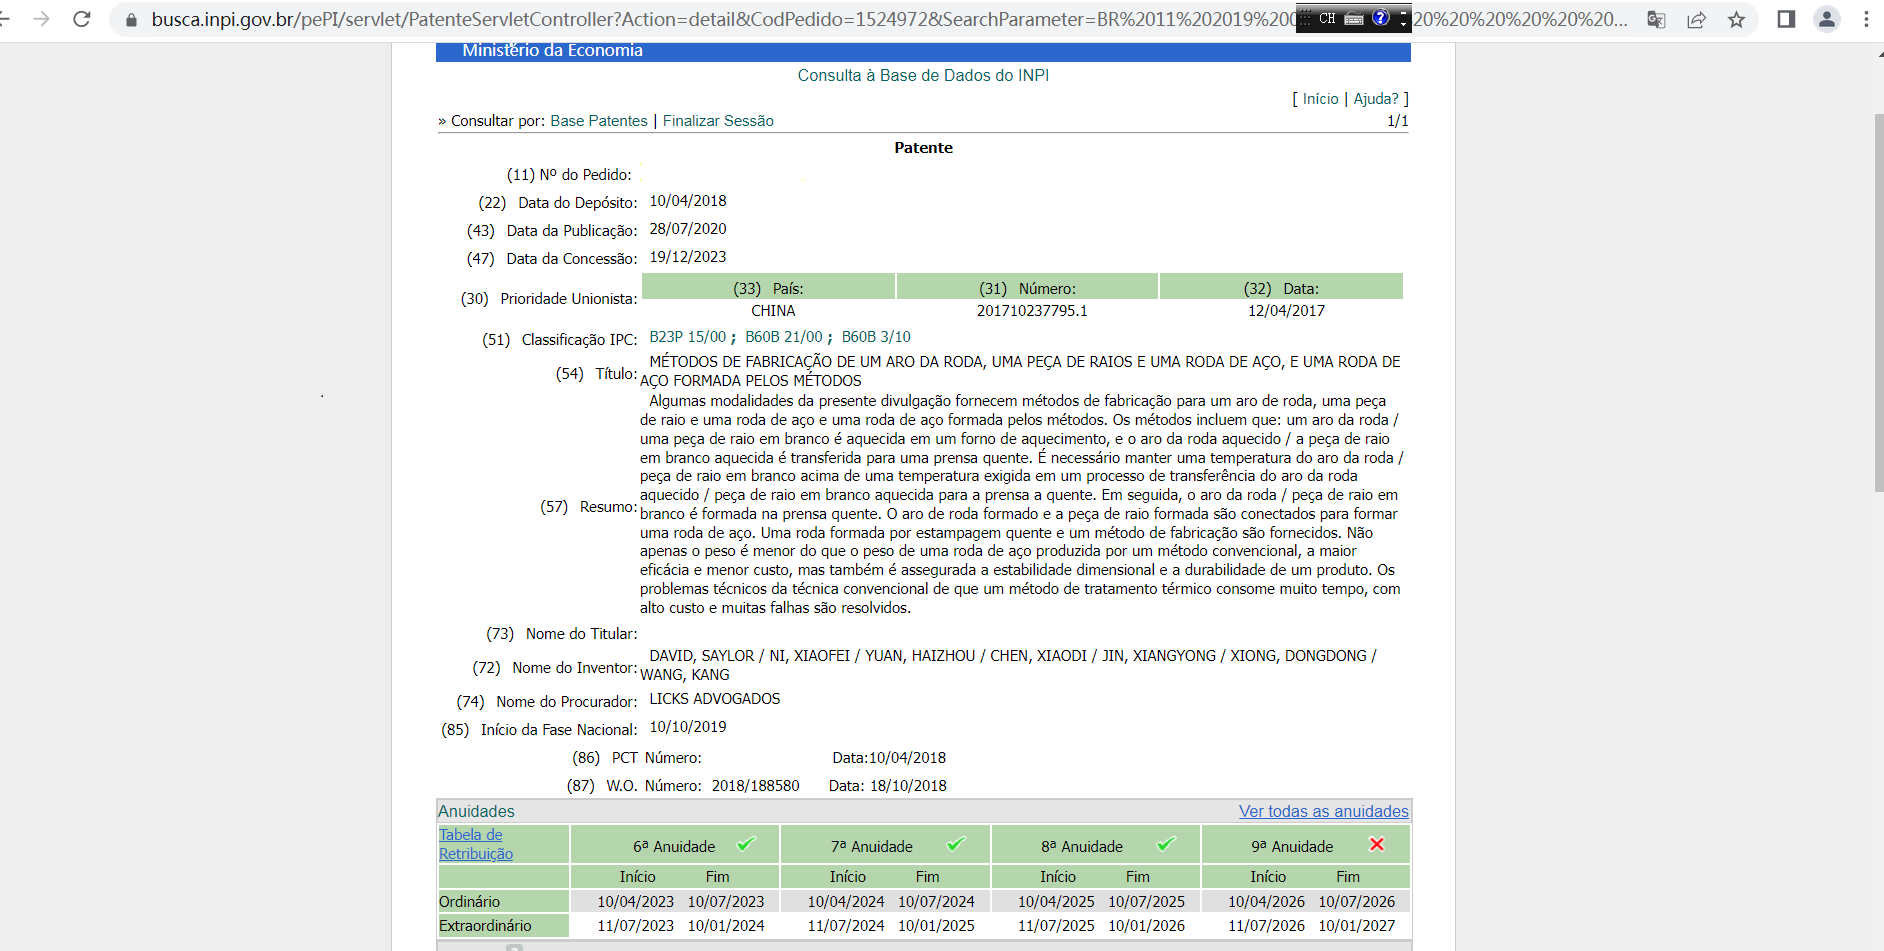This screenshot has width=1884, height=951.
Task: Click the IME help question mark icon
Action: (1381, 17)
